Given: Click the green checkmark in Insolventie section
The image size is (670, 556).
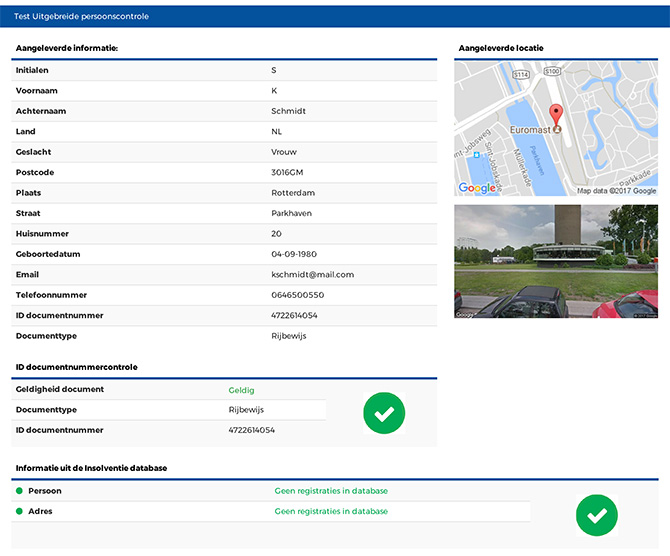Looking at the screenshot, I should click(597, 515).
